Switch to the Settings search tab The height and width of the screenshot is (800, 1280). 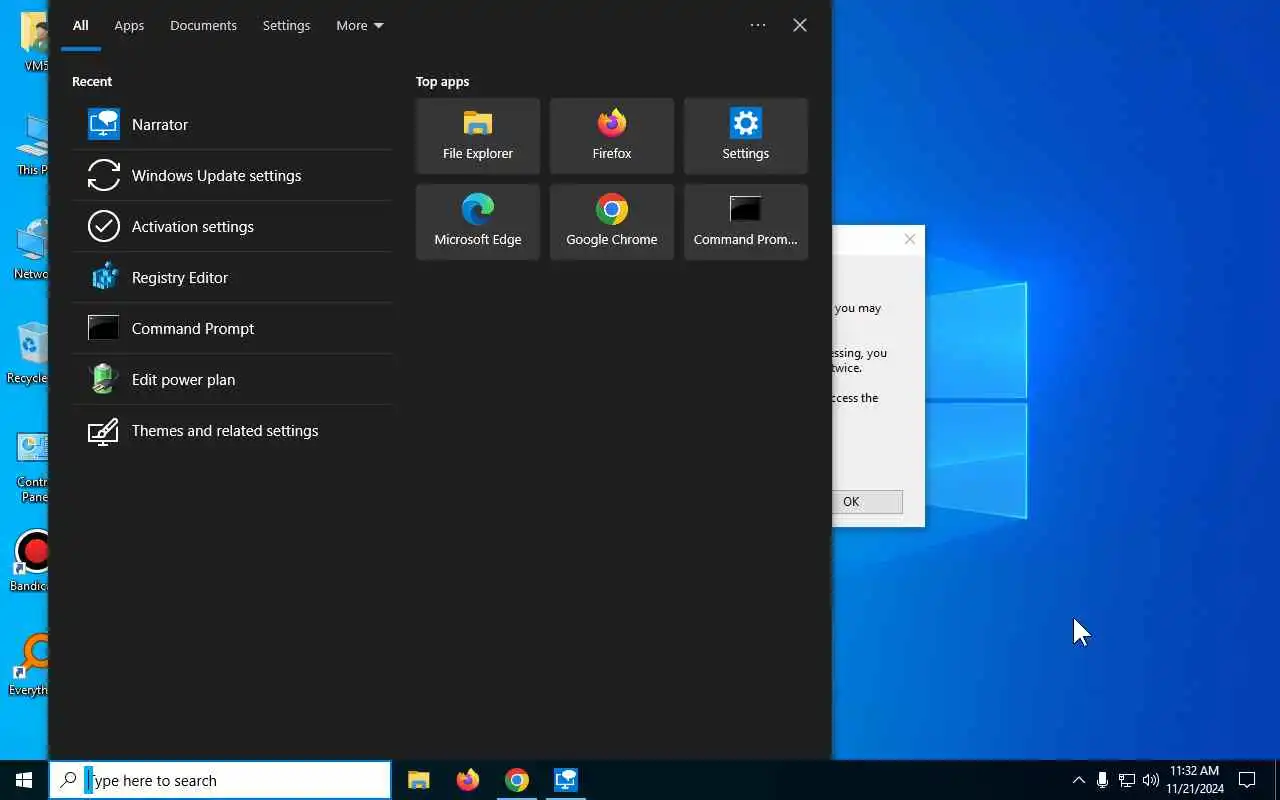point(286,25)
